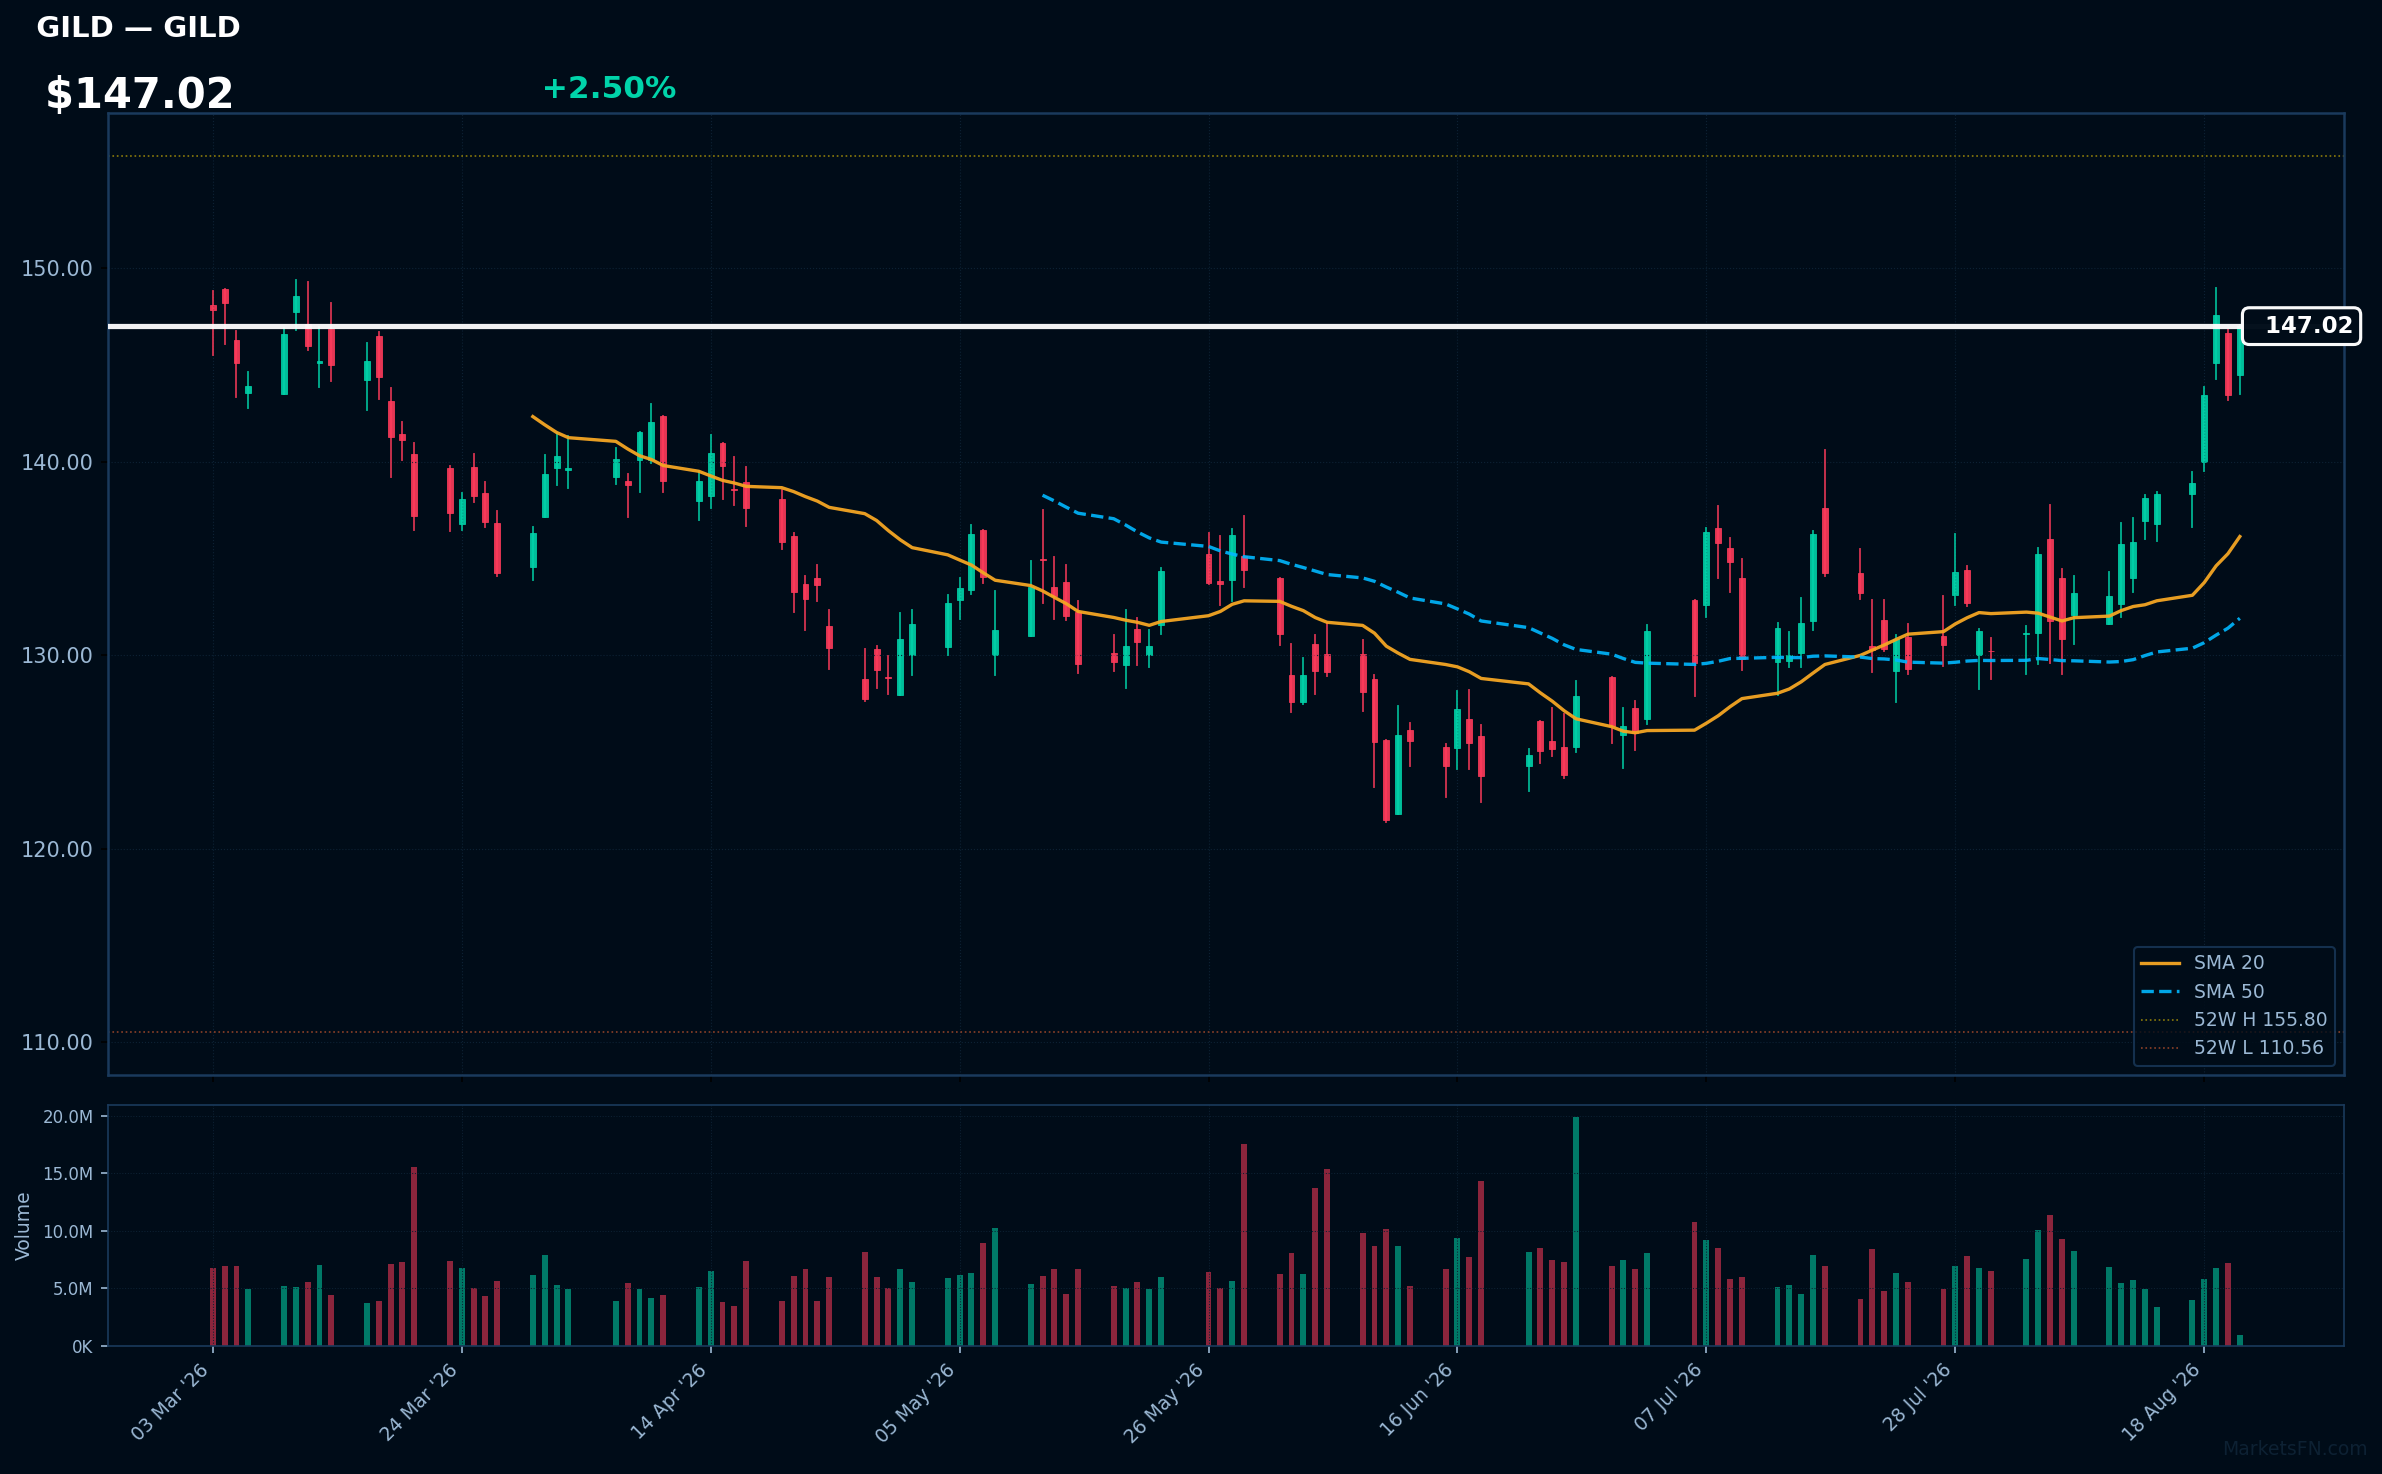Screen dimensions: 2382x1474
Task: Click the GILD — GILD chart title
Action: [x=138, y=27]
